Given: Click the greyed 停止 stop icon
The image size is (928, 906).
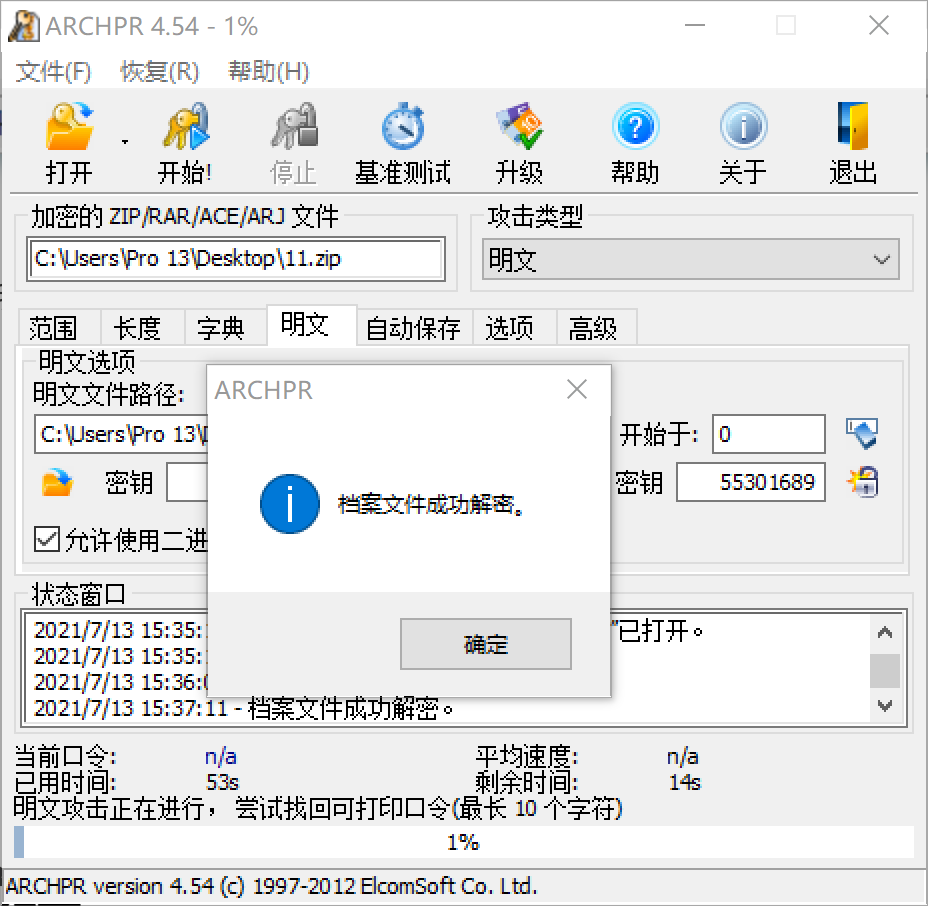Looking at the screenshot, I should coord(294,126).
